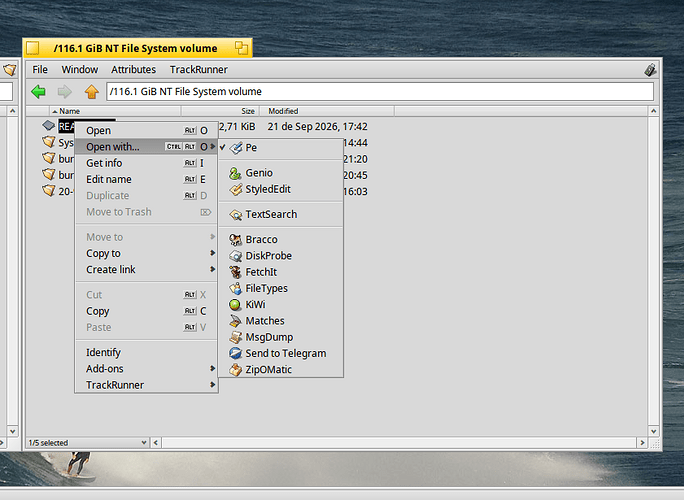Choose Send to Telegram entry
The width and height of the screenshot is (684, 500).
[x=281, y=353]
